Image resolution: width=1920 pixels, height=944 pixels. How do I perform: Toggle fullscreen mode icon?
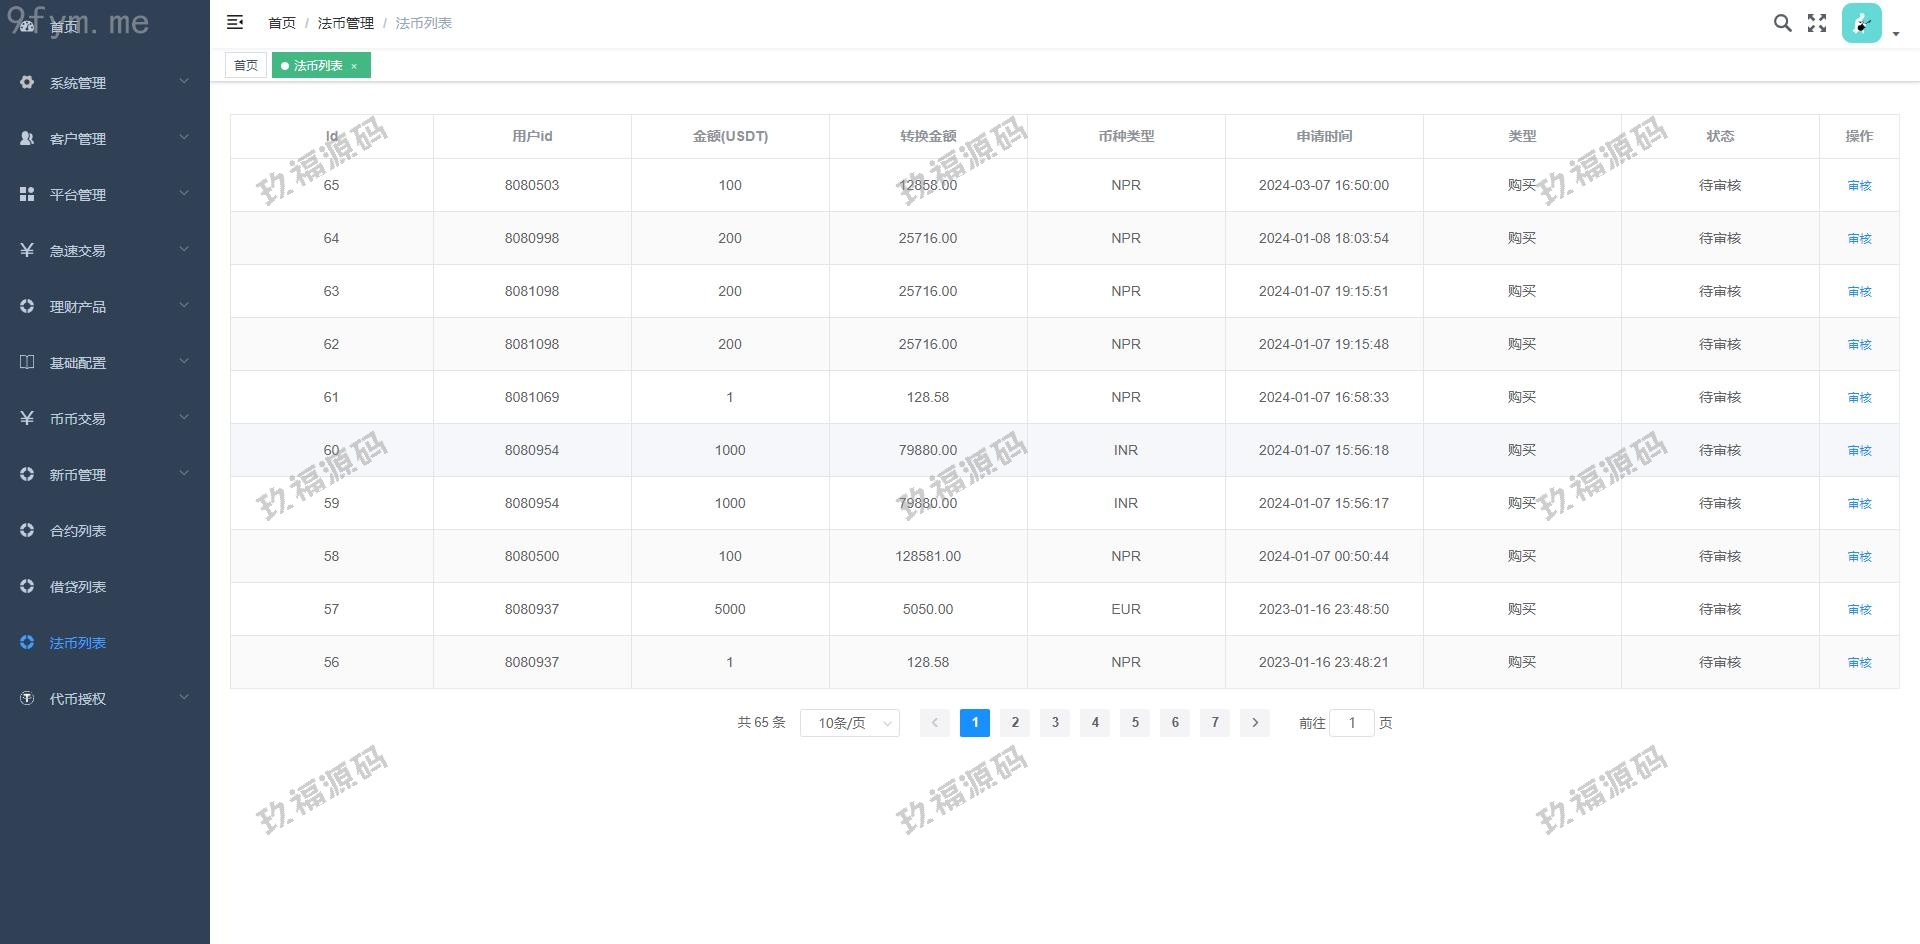tap(1817, 23)
